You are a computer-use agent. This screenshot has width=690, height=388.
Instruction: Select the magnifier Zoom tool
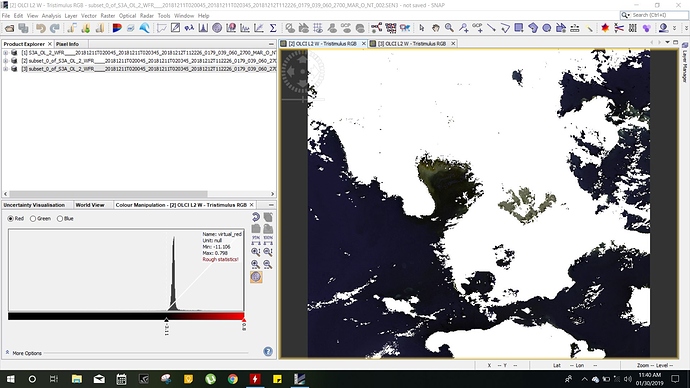coord(449,28)
